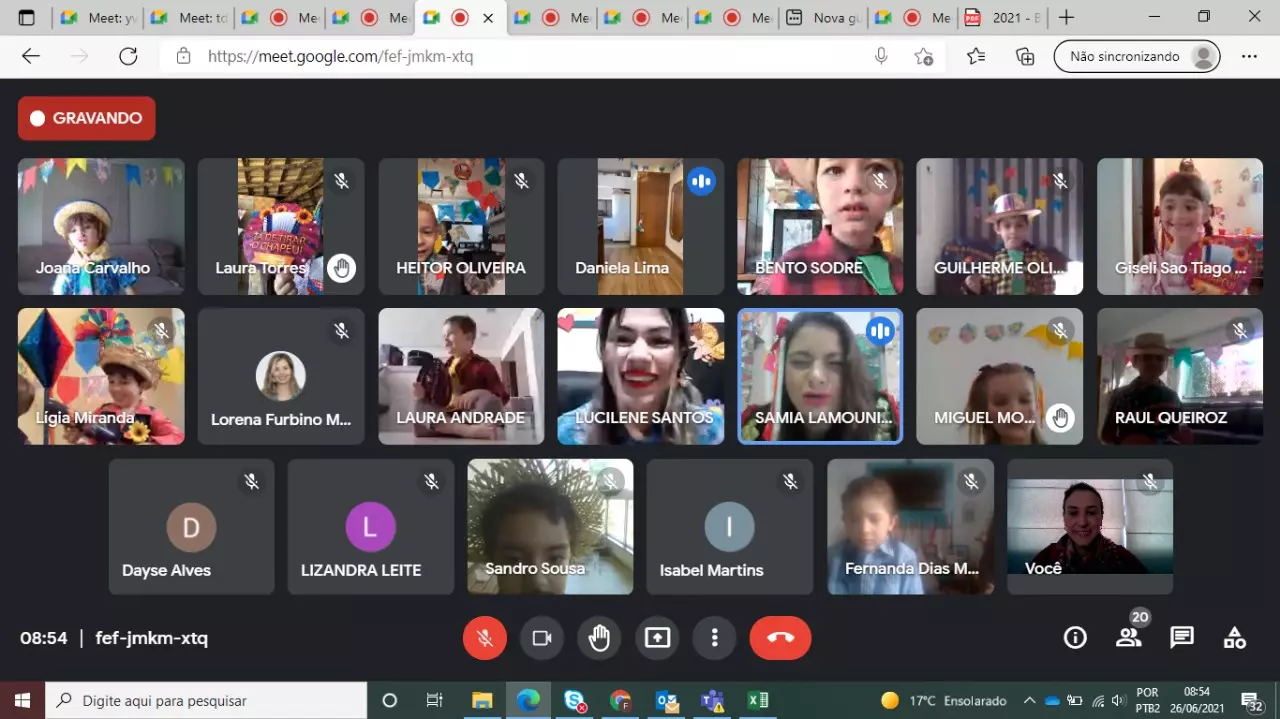Viewport: 1280px width, 719px height.
Task: Click the Não sincronizando profile button
Action: point(1137,57)
